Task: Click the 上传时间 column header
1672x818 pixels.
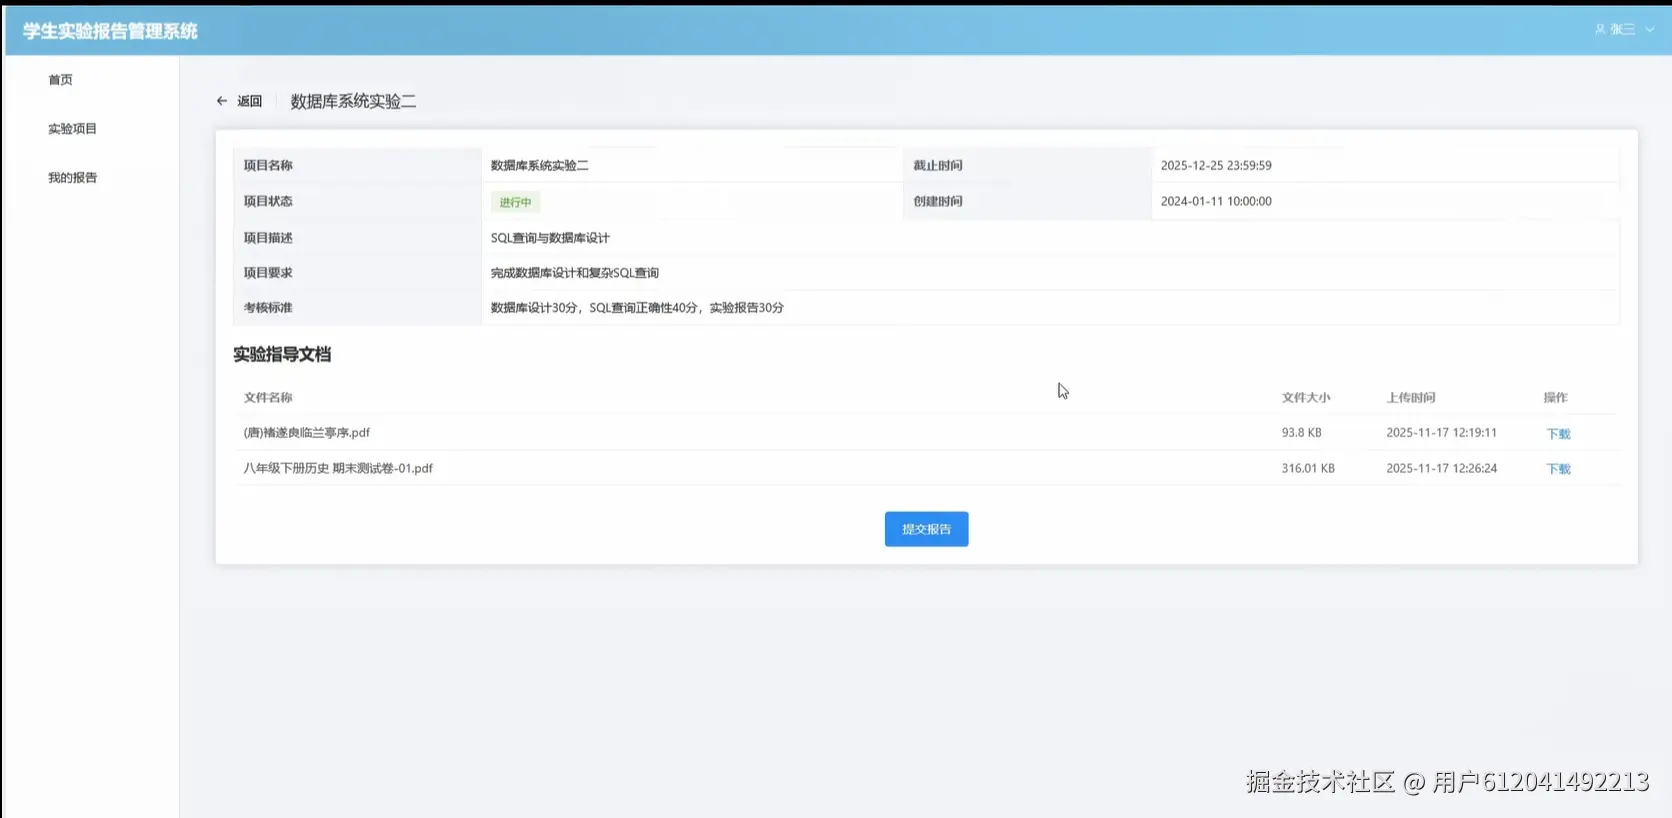Action: click(x=1411, y=398)
